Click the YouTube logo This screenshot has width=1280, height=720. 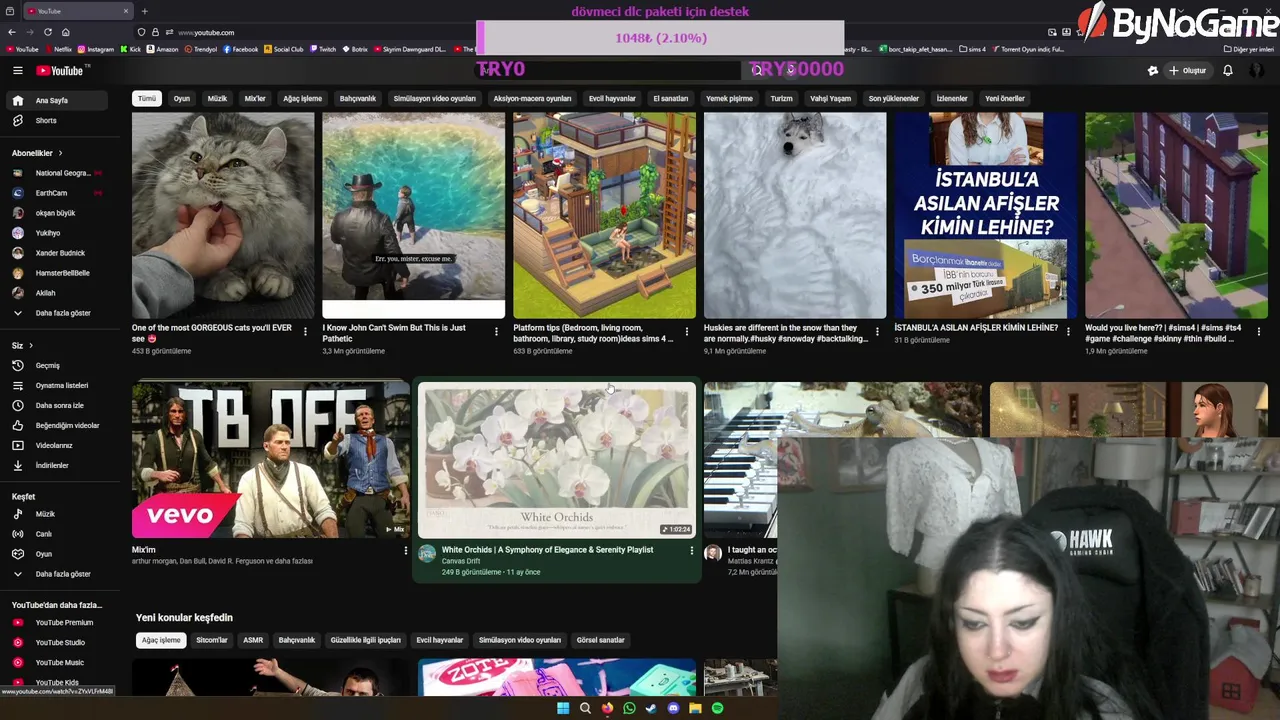tap(62, 70)
